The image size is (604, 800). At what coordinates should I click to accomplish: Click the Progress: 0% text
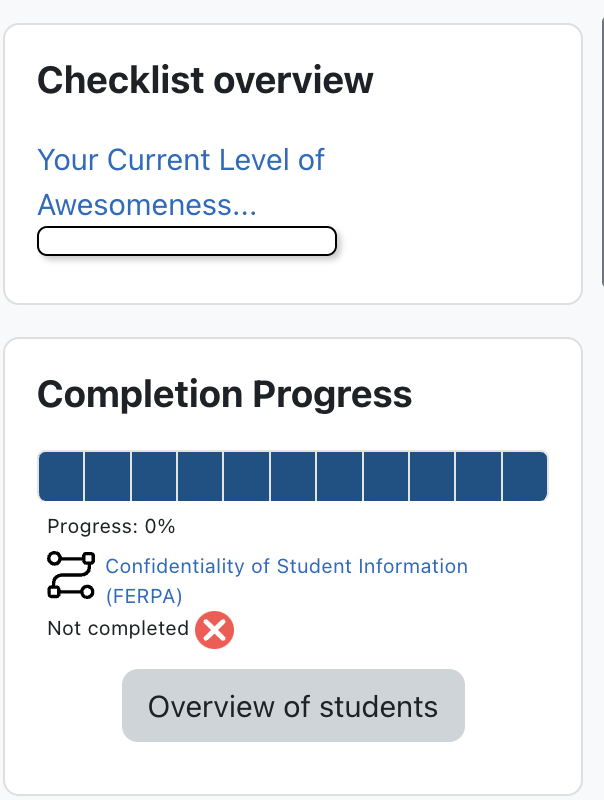click(x=111, y=526)
